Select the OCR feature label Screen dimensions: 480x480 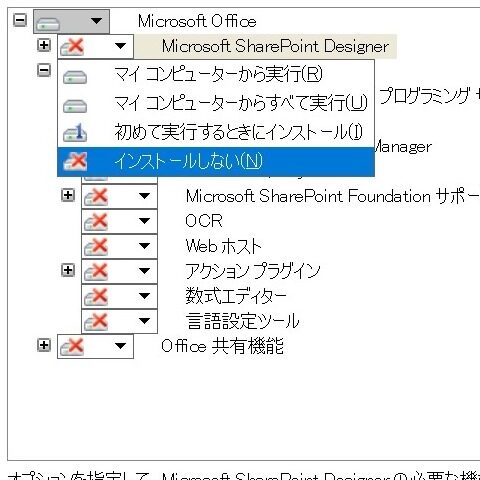tap(204, 221)
